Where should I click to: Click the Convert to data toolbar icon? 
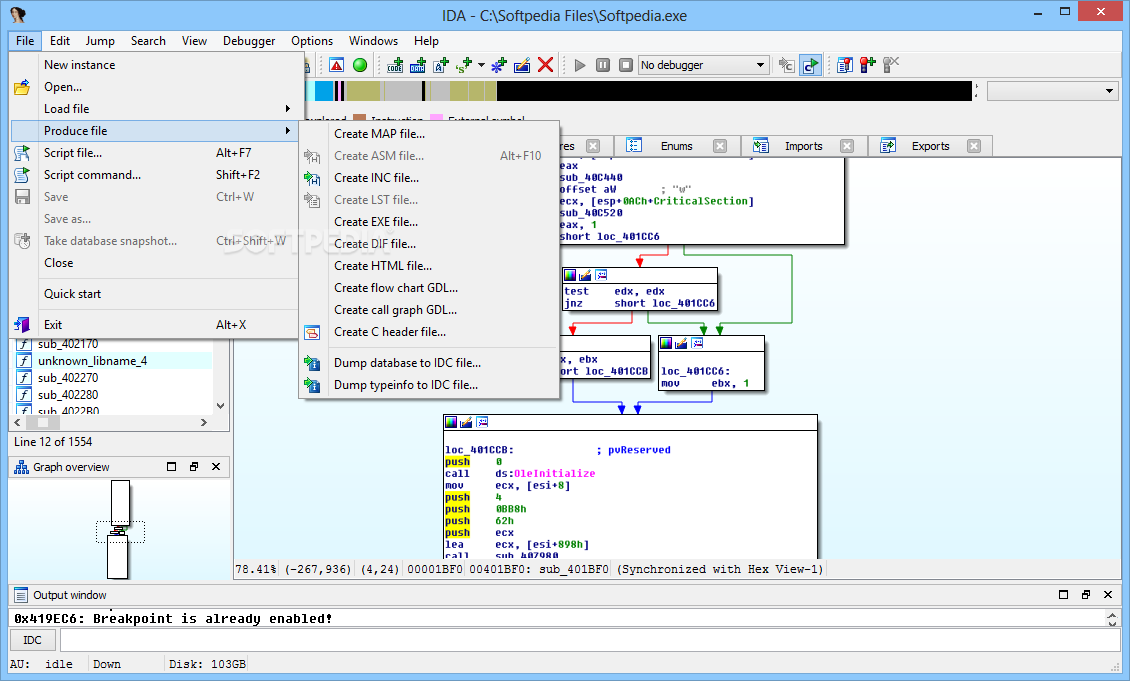[418, 65]
